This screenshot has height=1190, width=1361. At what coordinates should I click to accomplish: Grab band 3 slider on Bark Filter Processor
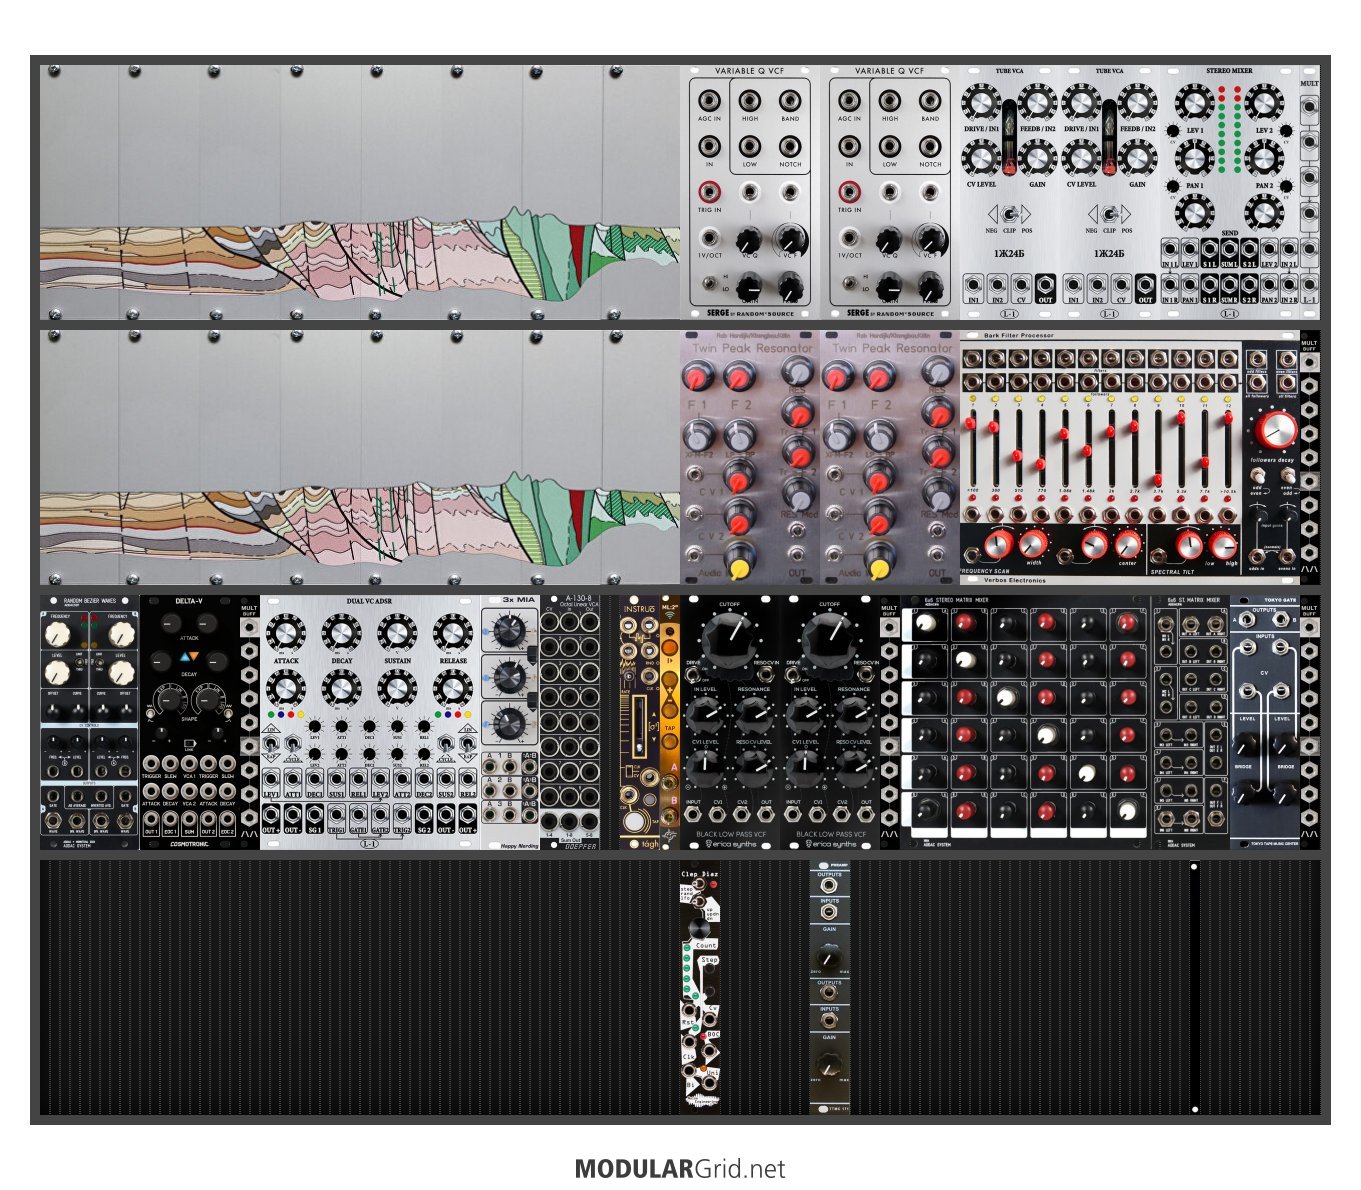click(1018, 456)
